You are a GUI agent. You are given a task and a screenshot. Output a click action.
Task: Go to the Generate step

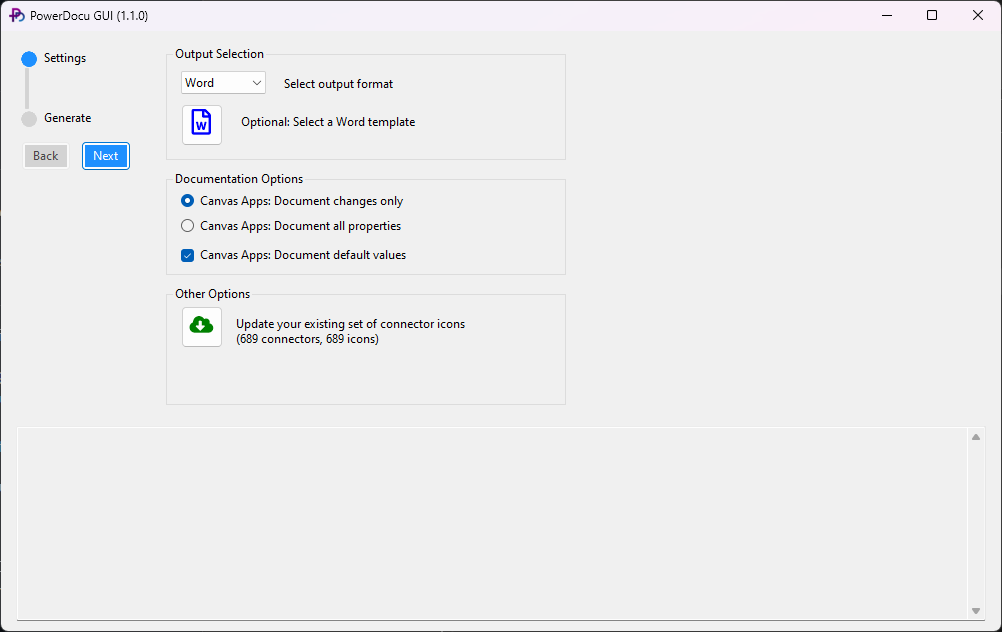click(56, 118)
